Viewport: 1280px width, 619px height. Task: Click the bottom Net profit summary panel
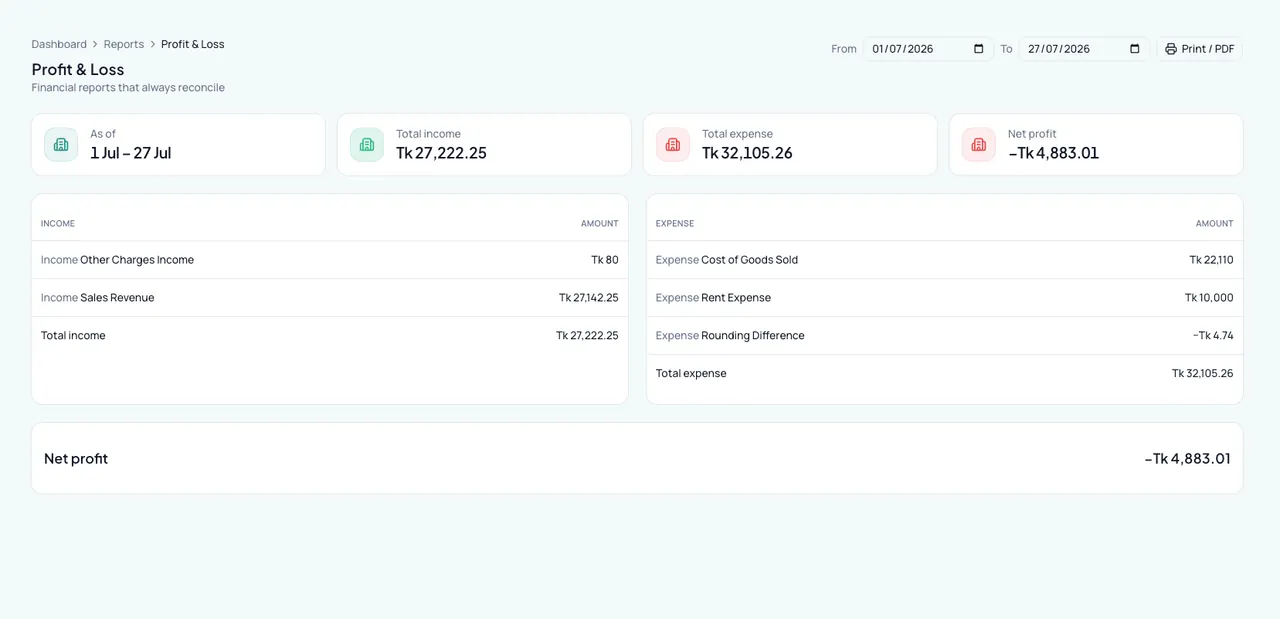pyautogui.click(x=637, y=458)
